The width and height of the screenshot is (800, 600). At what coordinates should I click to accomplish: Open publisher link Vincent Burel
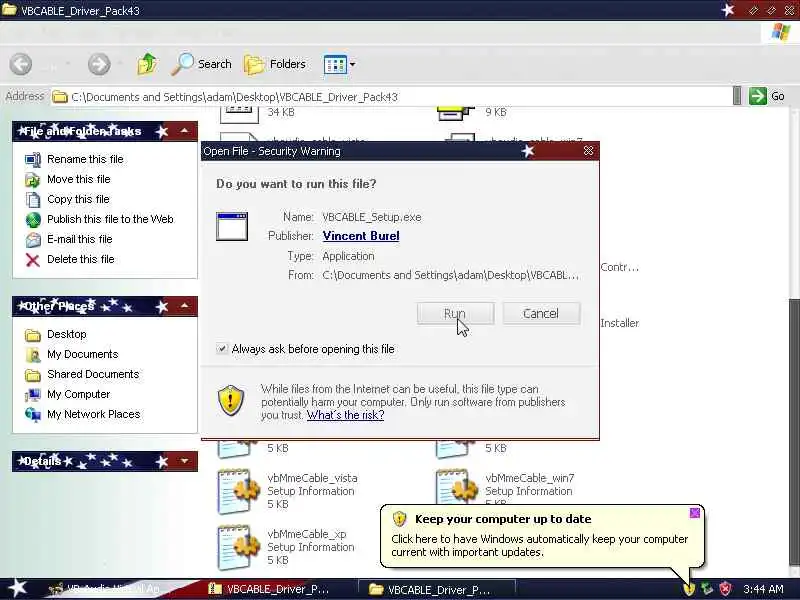tap(361, 236)
